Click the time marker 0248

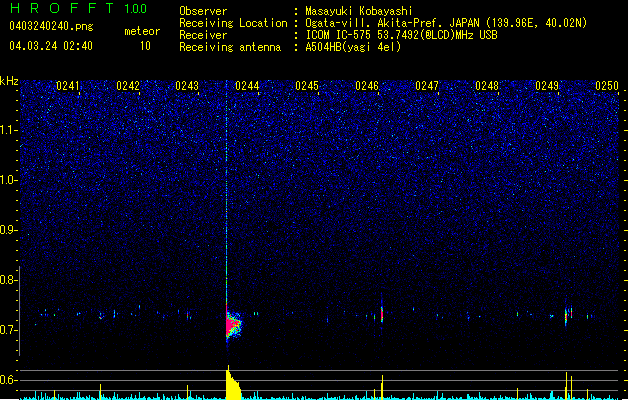[x=487, y=86]
